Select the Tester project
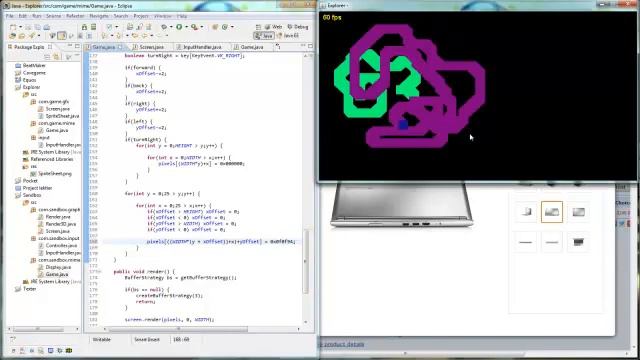The height and width of the screenshot is (360, 640). [29, 289]
